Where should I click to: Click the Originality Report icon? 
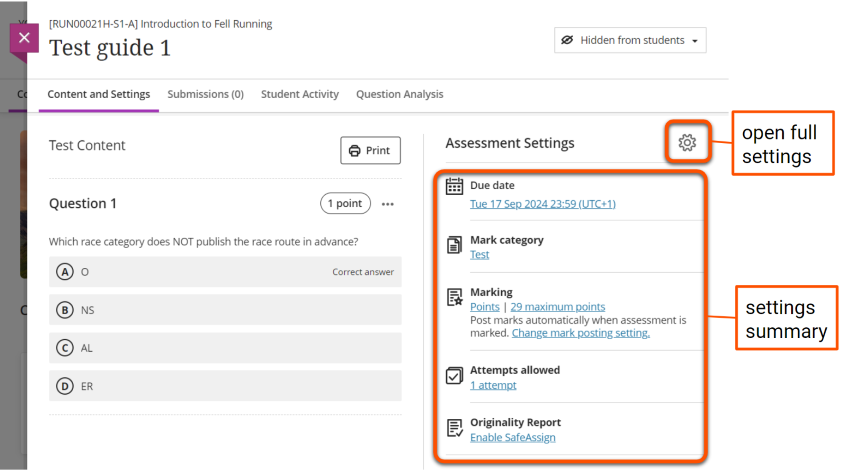pyautogui.click(x=454, y=428)
